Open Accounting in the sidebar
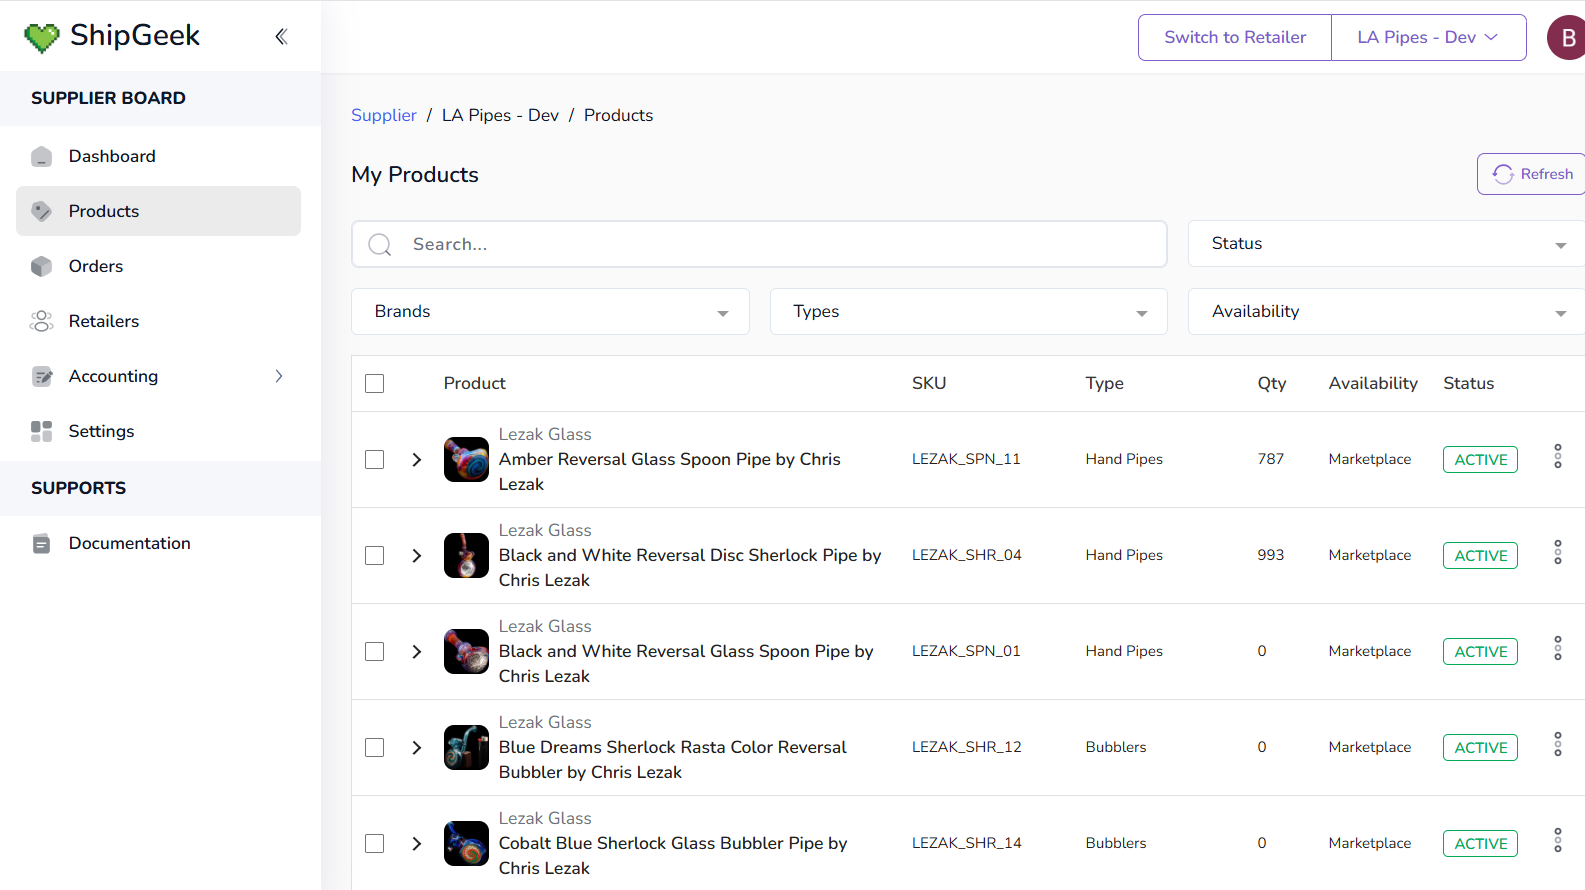The width and height of the screenshot is (1585, 890). click(x=158, y=376)
